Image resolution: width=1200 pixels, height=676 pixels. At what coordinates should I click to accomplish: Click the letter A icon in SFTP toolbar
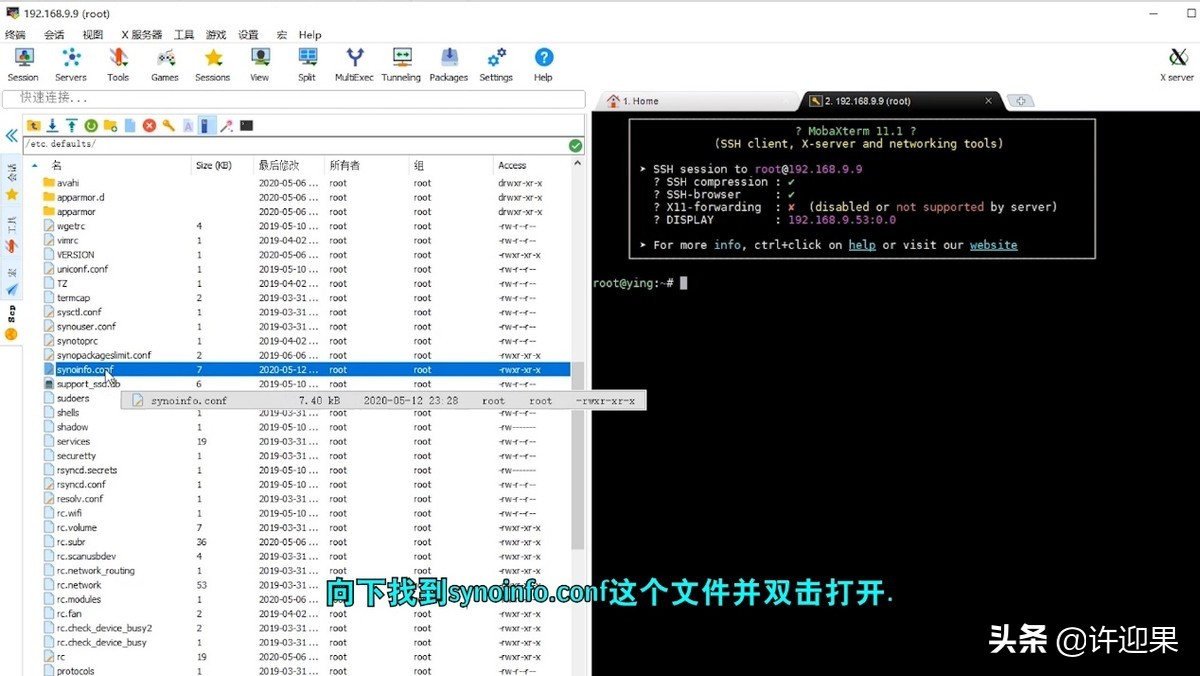[187, 126]
